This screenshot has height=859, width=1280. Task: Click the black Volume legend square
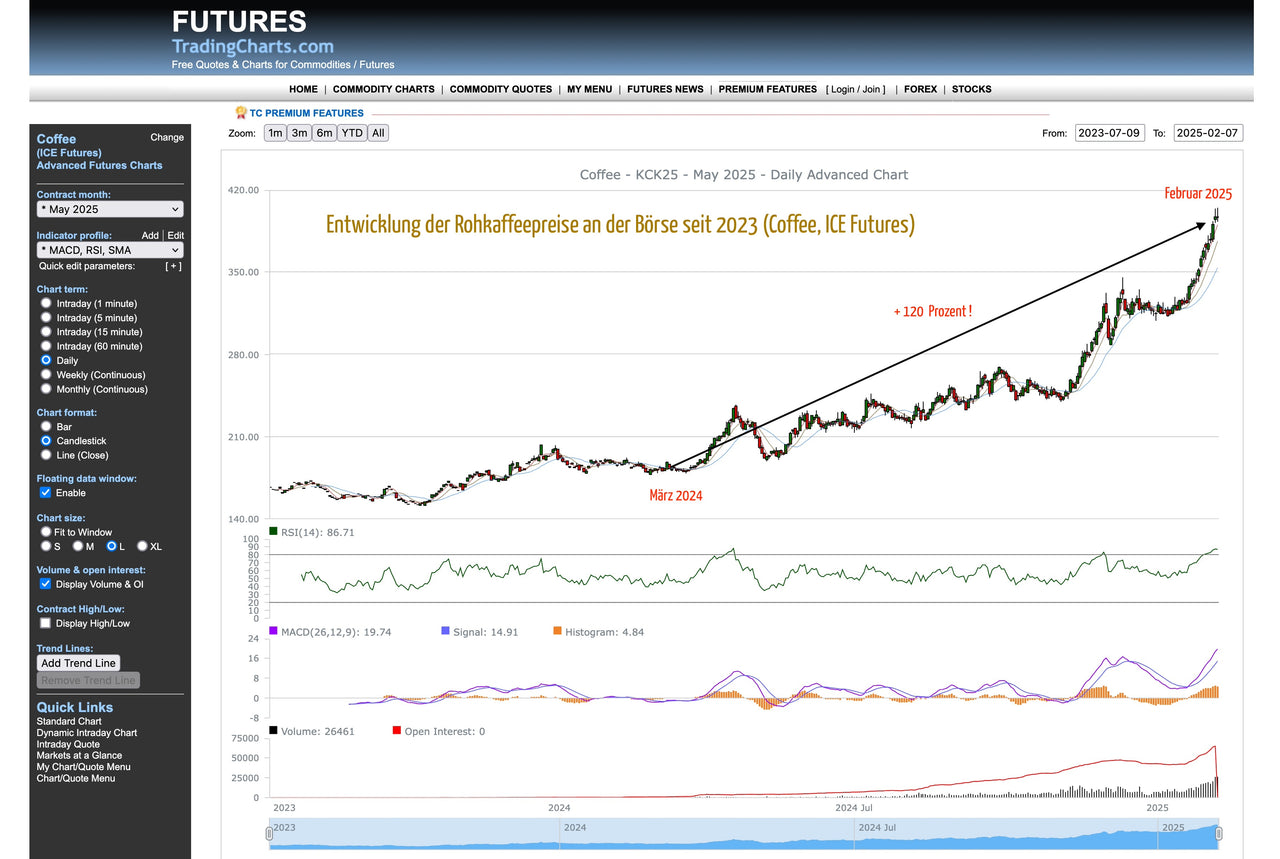click(274, 731)
